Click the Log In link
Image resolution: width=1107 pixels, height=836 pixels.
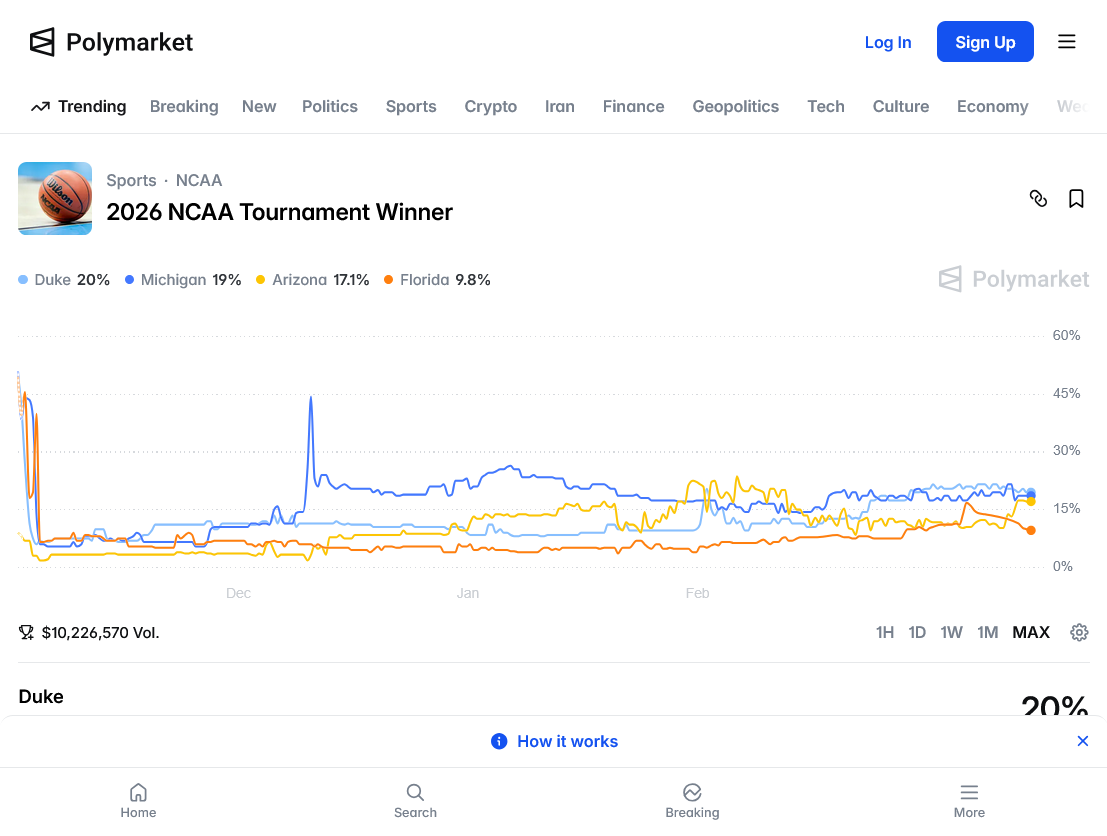888,42
